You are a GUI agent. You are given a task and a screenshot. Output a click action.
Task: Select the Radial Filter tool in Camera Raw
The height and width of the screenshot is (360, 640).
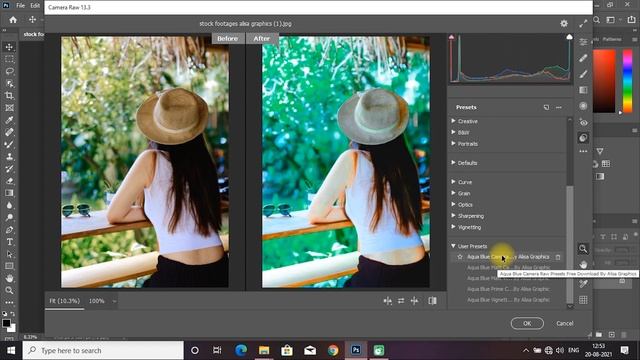pyautogui.click(x=583, y=106)
